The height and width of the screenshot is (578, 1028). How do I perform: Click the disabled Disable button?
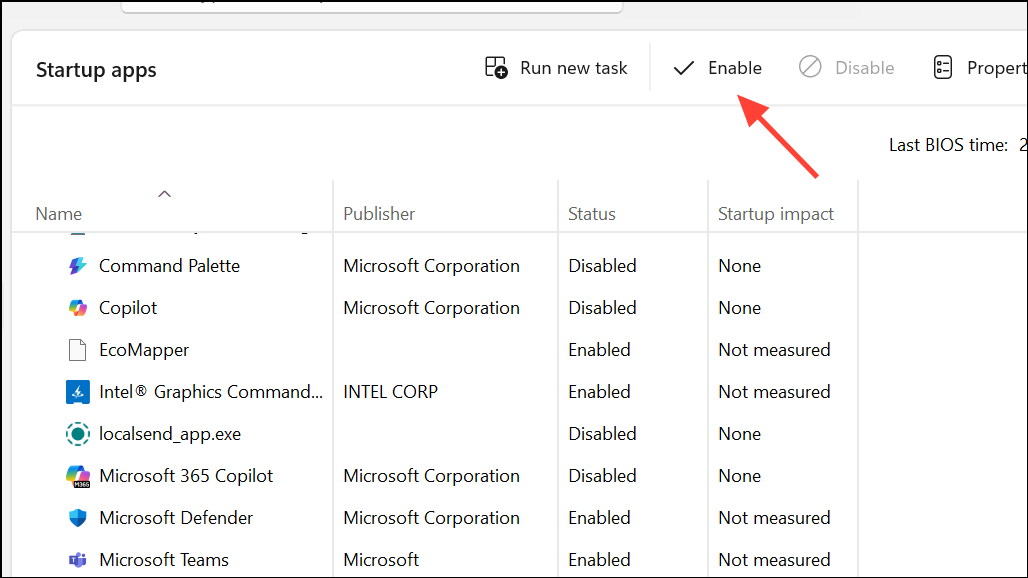(x=846, y=67)
